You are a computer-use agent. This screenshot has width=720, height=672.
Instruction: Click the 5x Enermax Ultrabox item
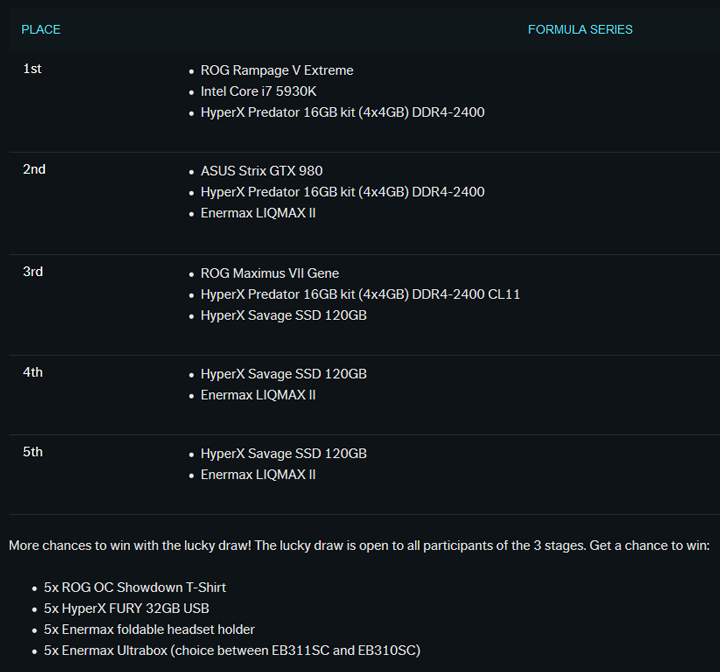click(x=232, y=651)
